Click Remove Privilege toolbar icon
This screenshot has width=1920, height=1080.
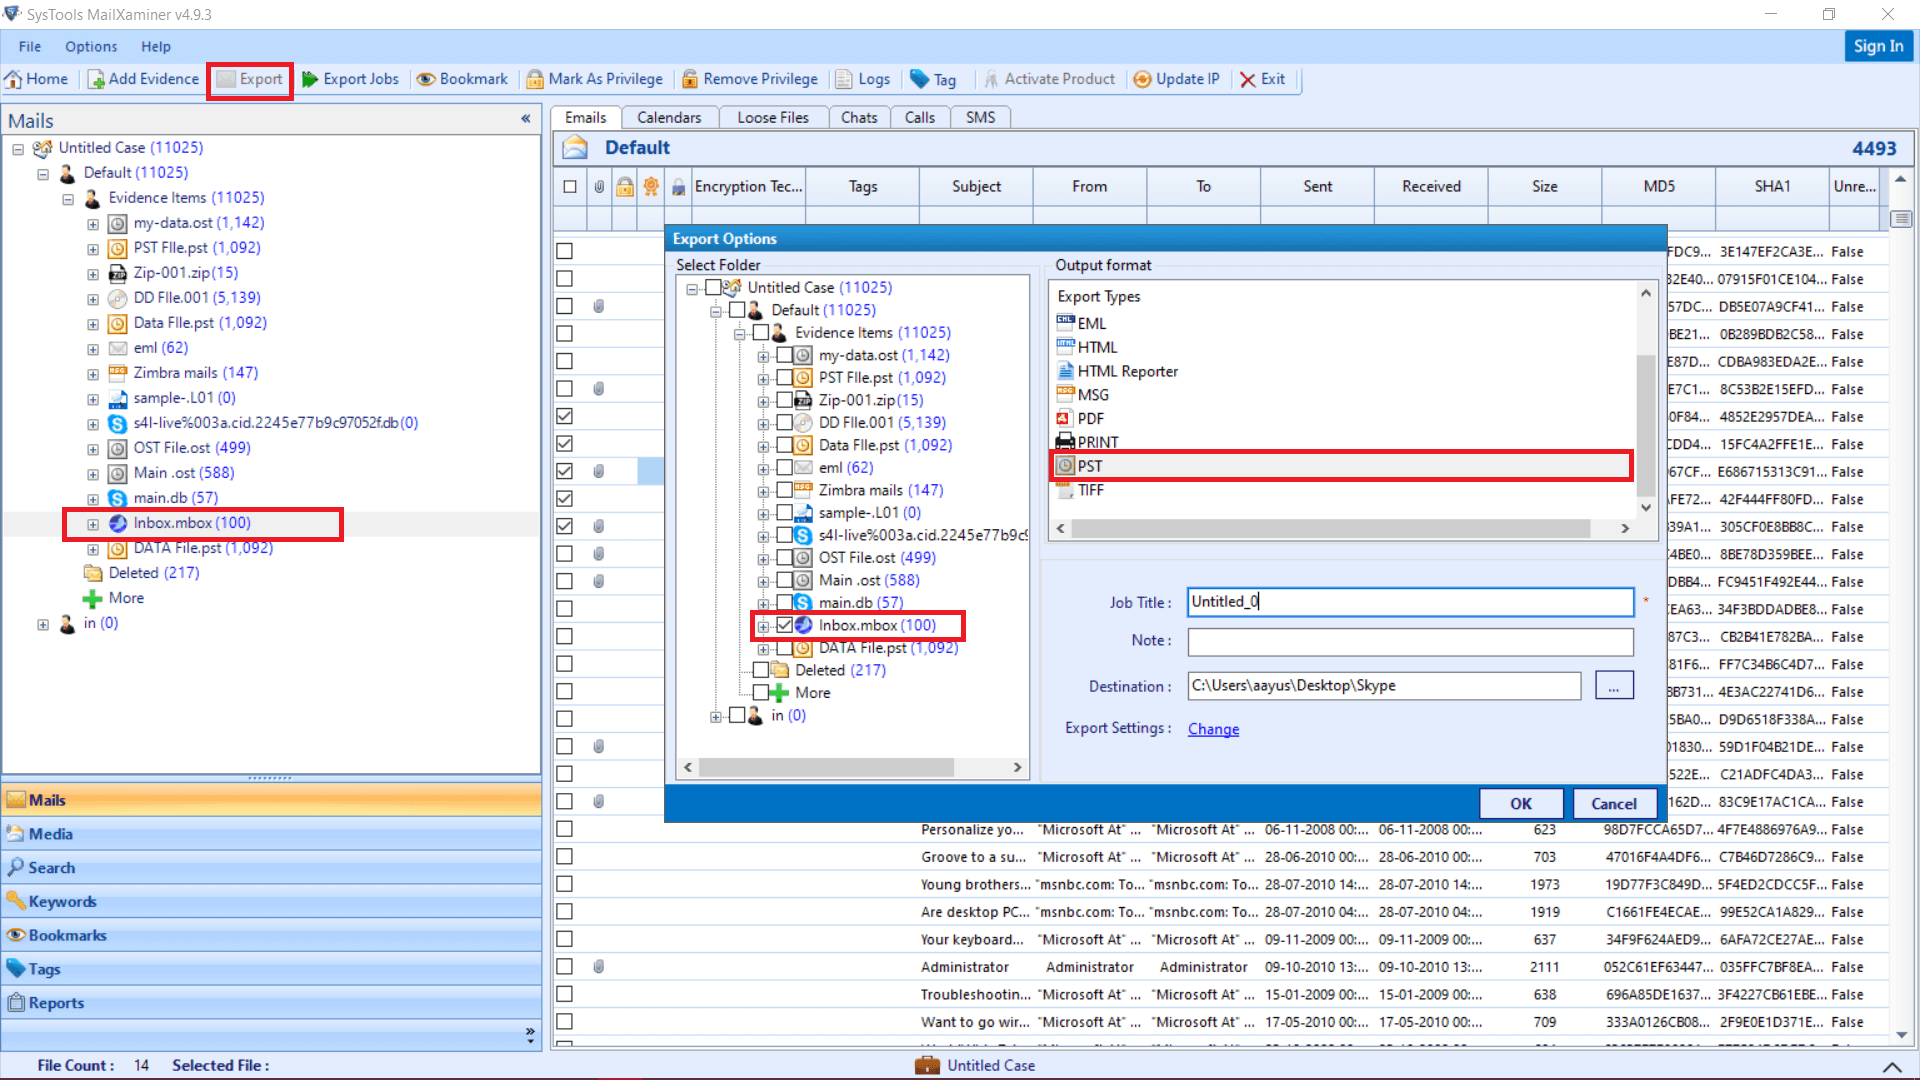[690, 79]
